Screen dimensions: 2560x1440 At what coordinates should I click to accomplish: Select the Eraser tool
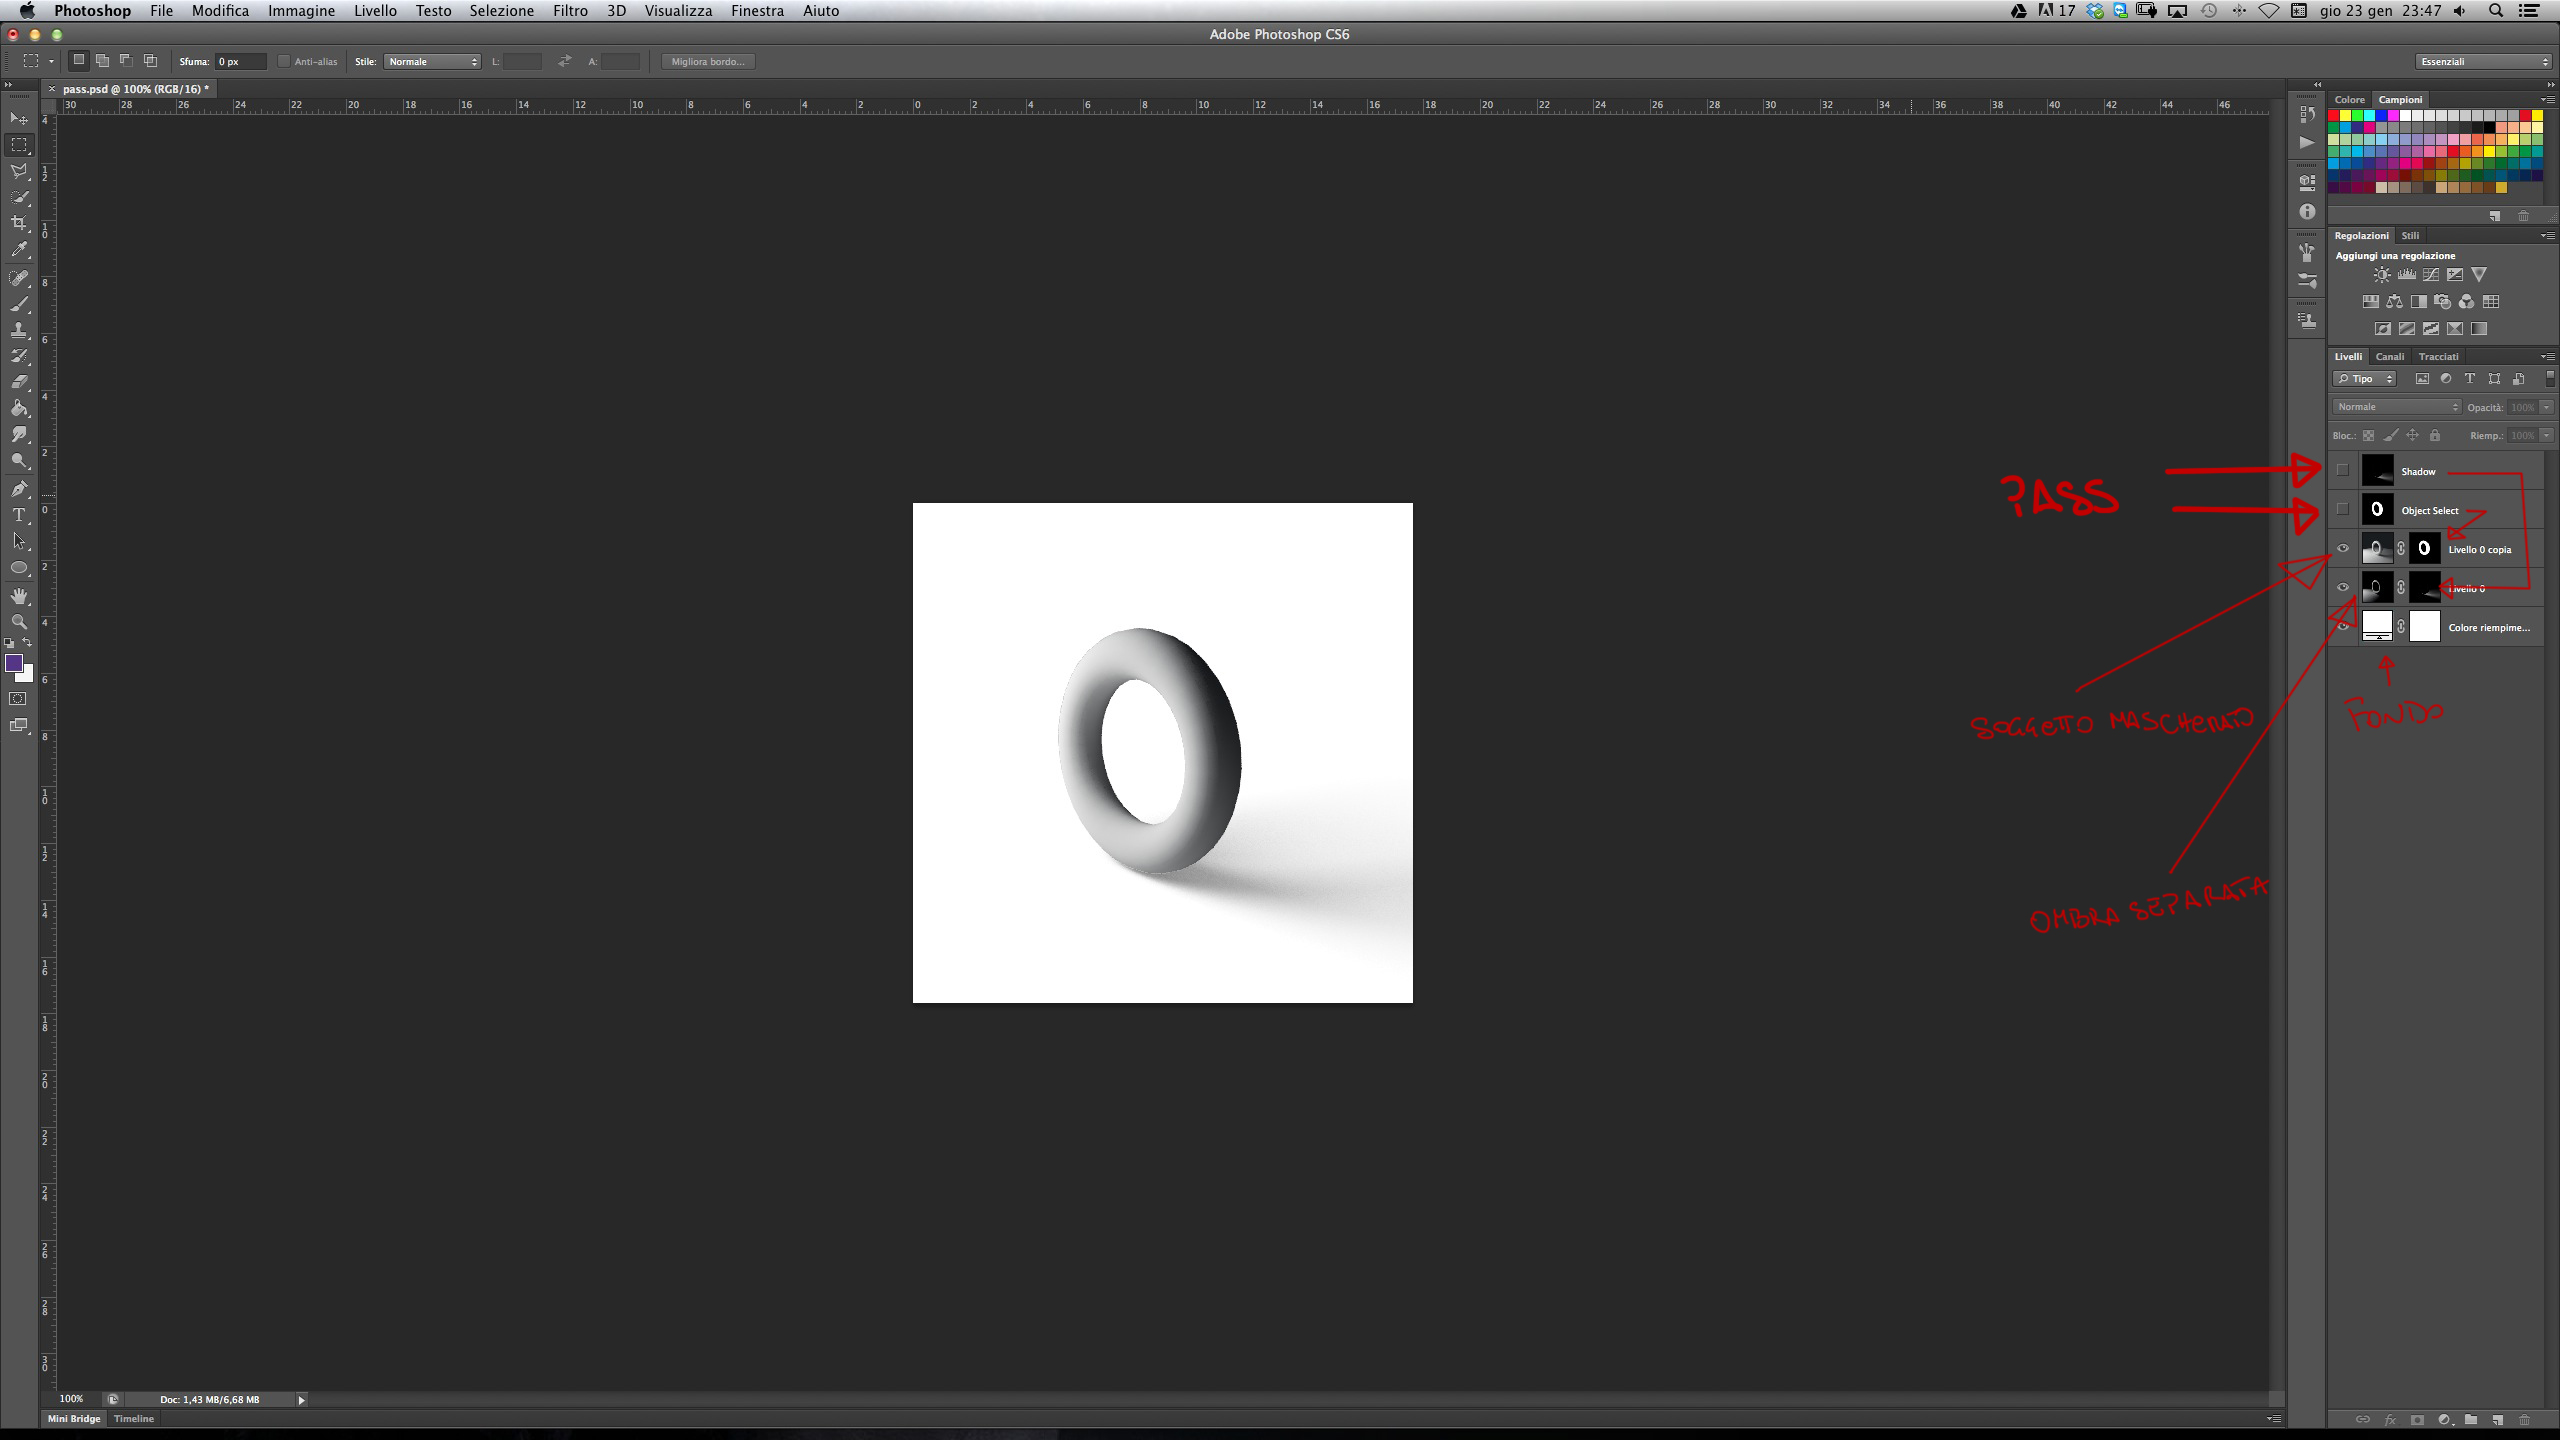(19, 382)
